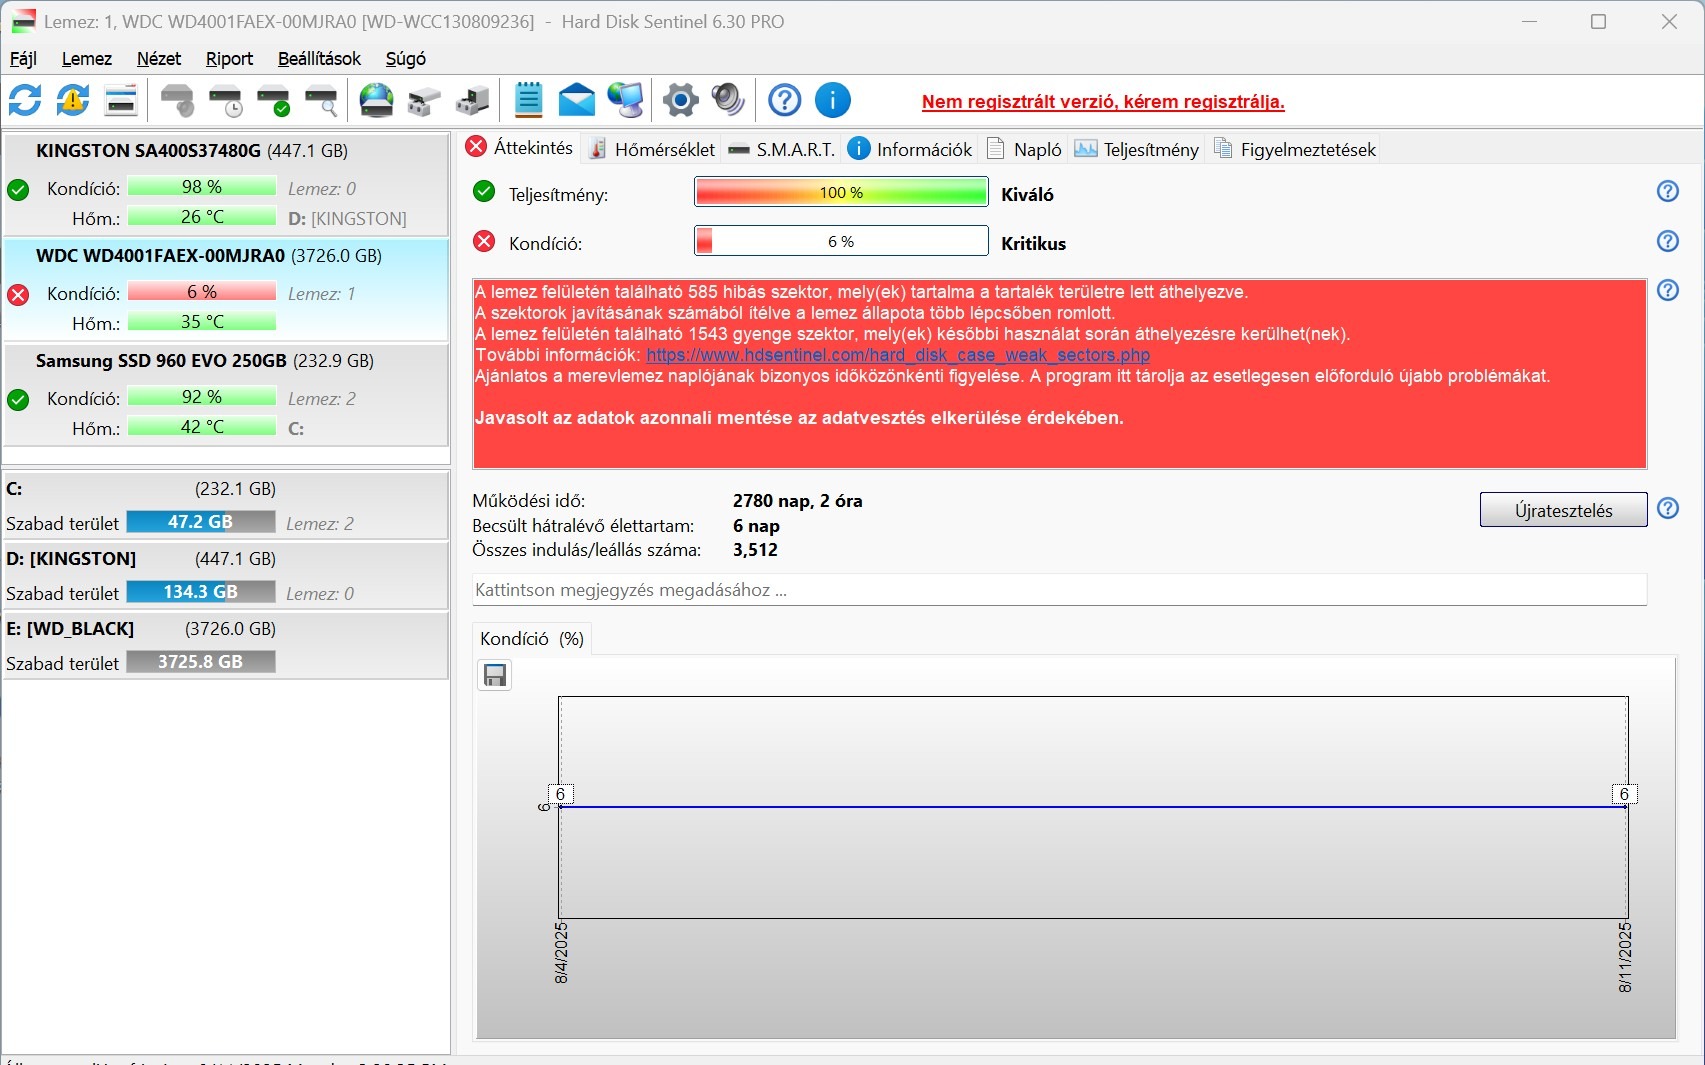Click the comment field 'Kattintson megjegyzés megadásához'
Screen dimensions: 1705x1065
pos(1059,590)
